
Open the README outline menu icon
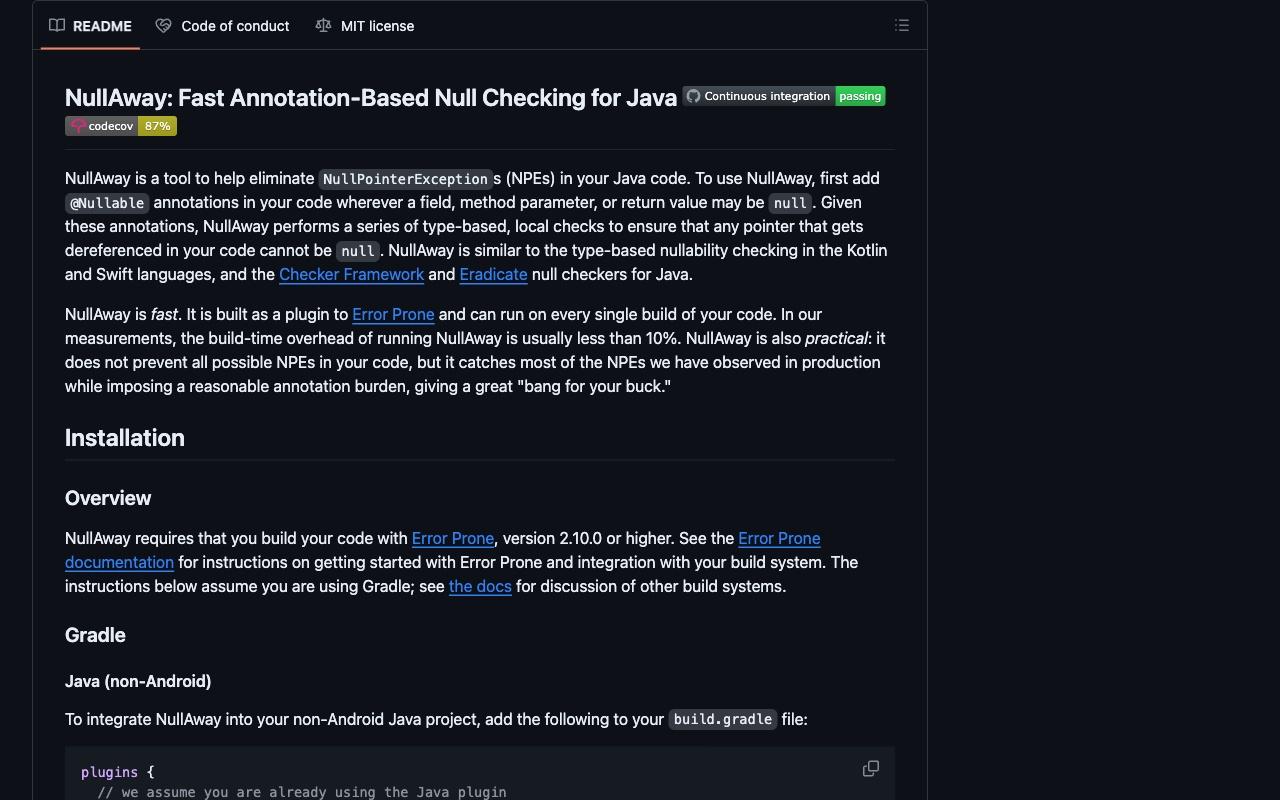(x=902, y=26)
